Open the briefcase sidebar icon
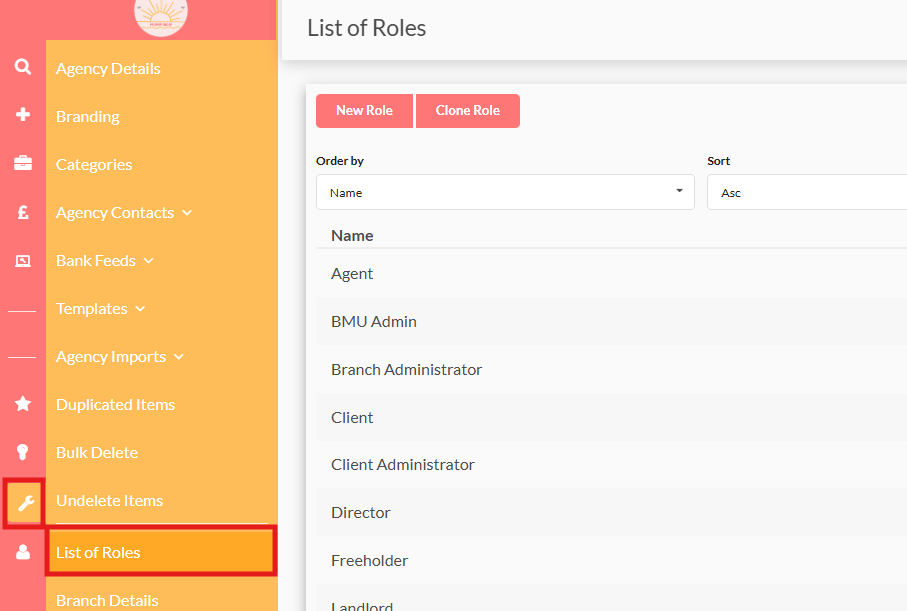907x611 pixels. pyautogui.click(x=23, y=163)
